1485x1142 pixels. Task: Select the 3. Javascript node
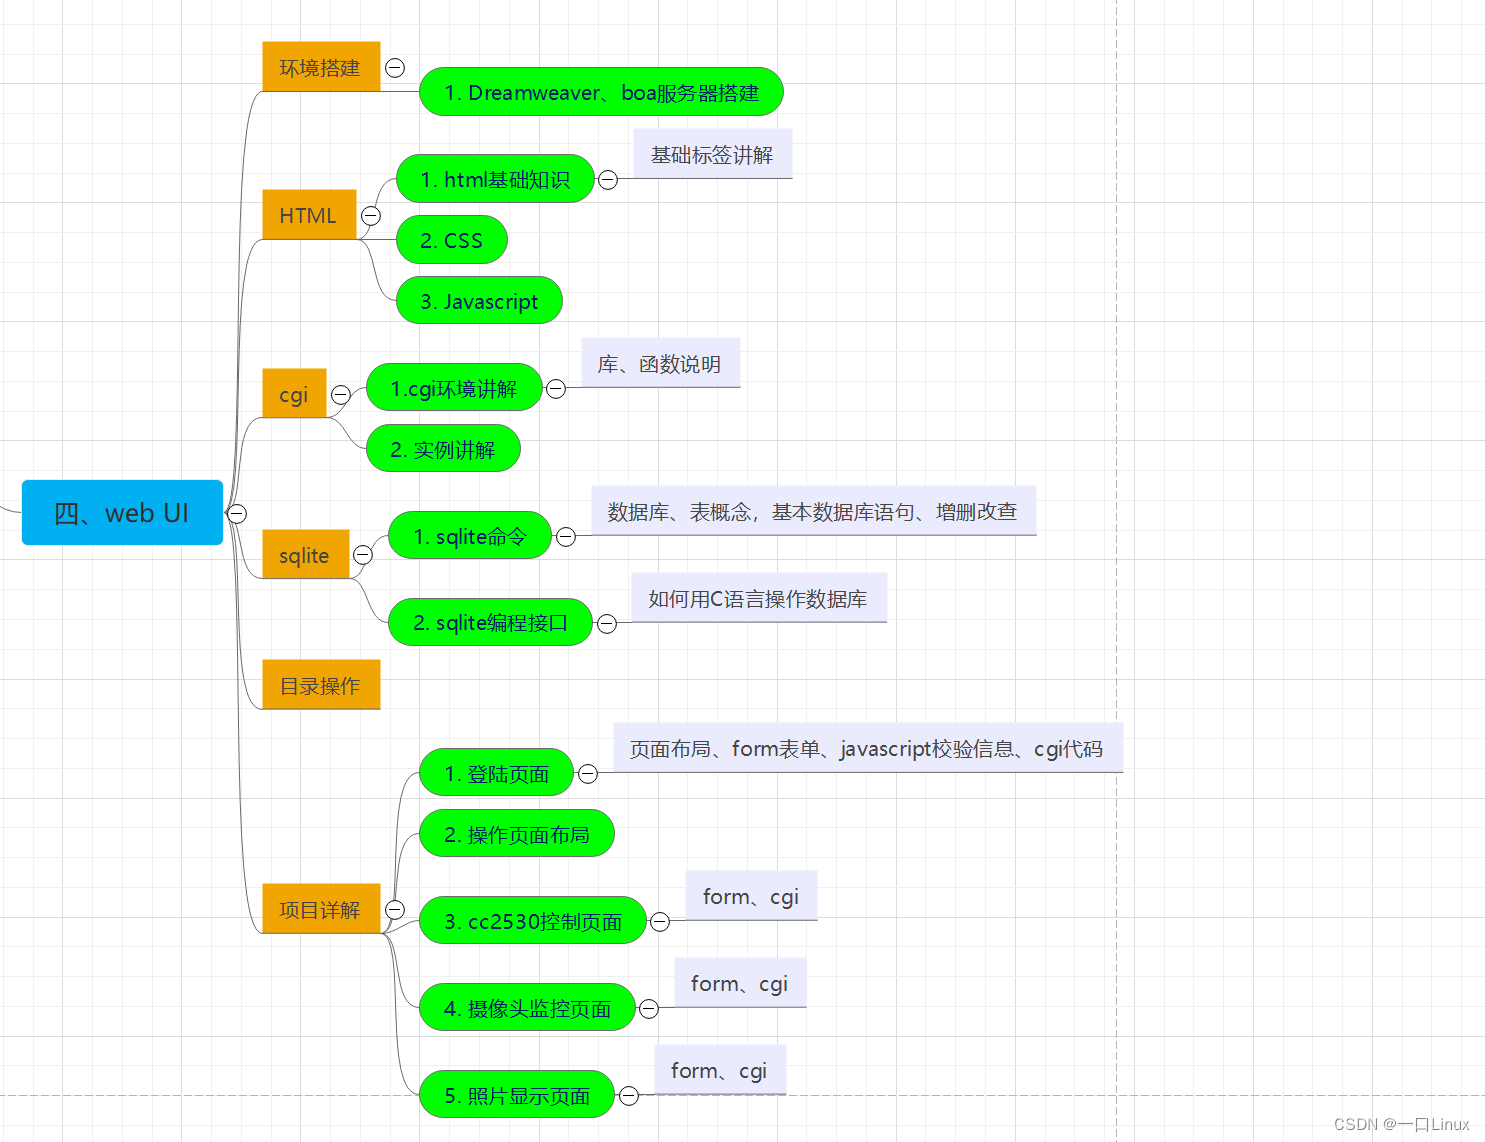point(479,301)
